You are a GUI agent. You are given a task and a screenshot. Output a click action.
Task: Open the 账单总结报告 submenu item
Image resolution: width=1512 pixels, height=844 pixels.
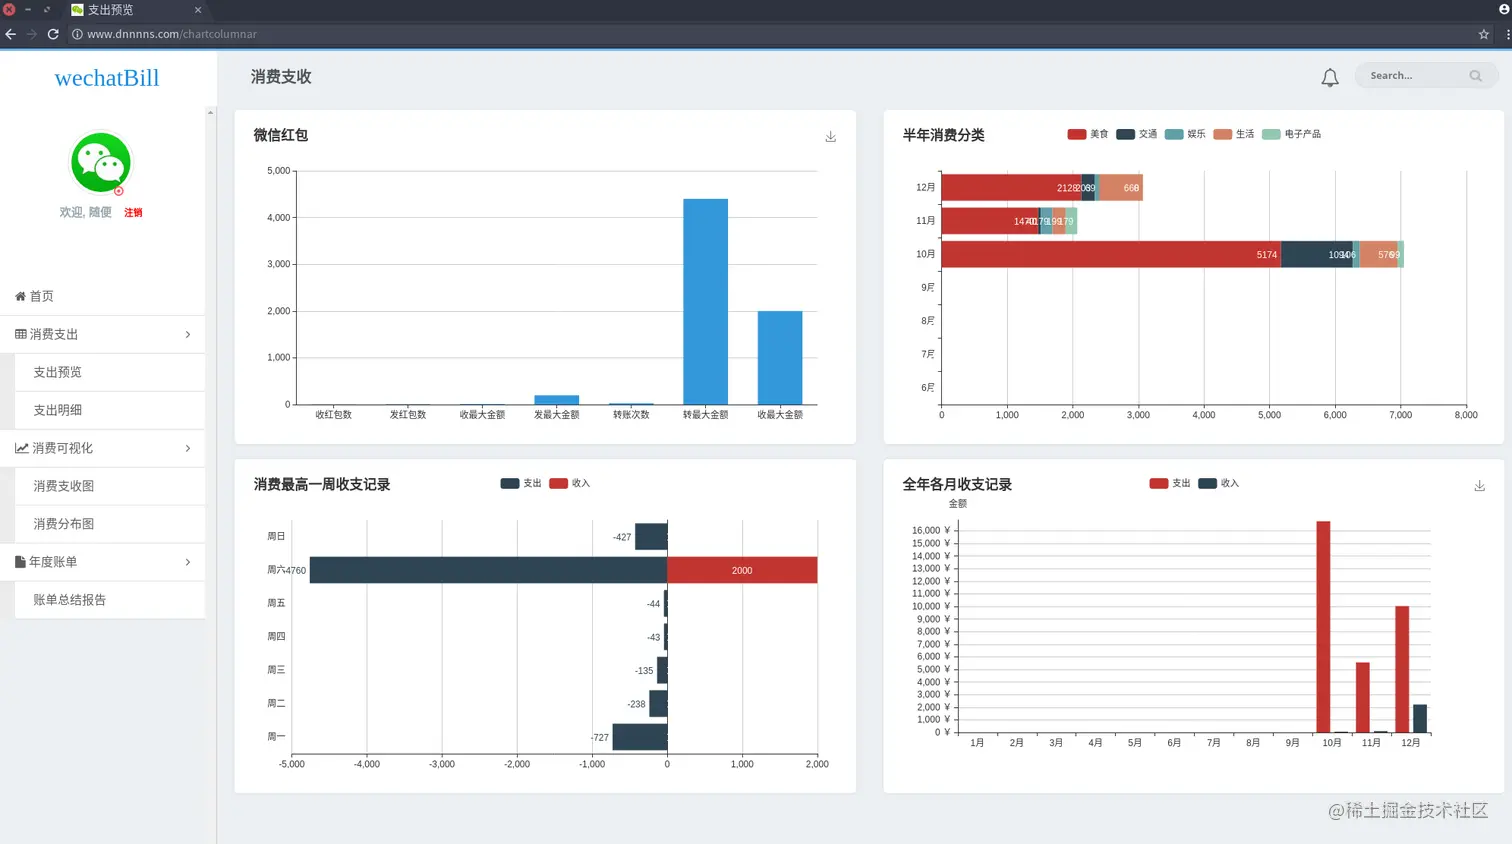(110, 600)
